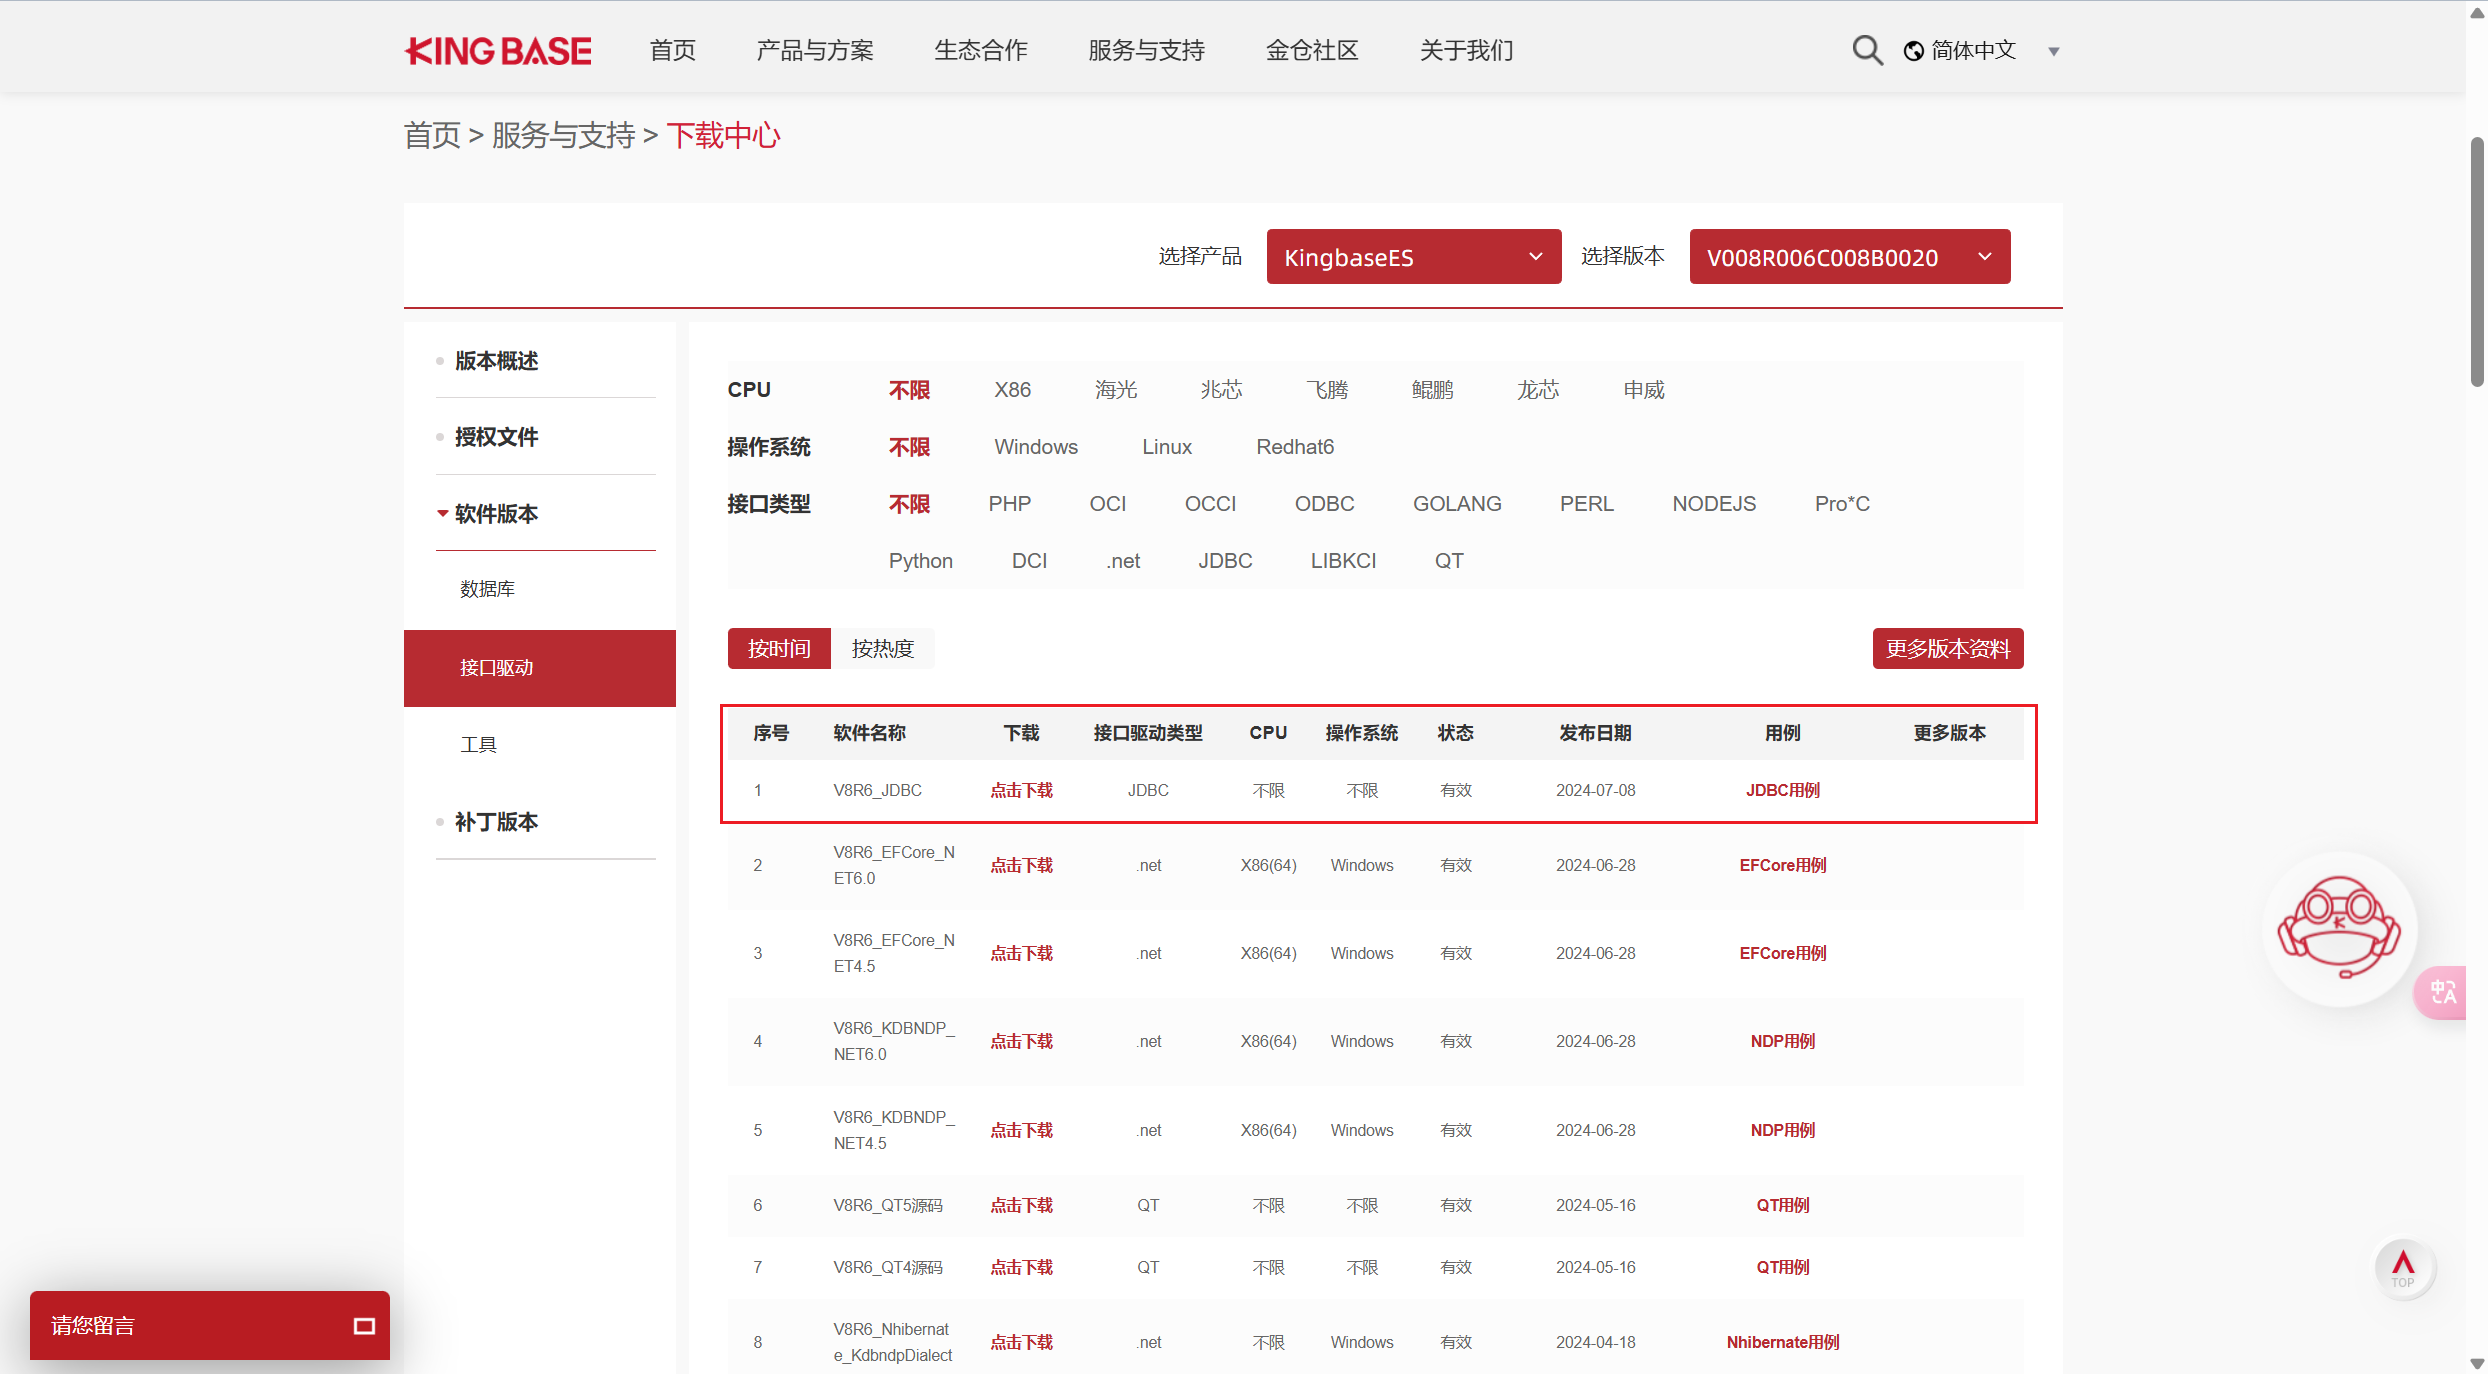Click 点击下载 for V8R6_KDBNDP_NET6.0
The height and width of the screenshot is (1374, 2488).
pyautogui.click(x=1021, y=1041)
